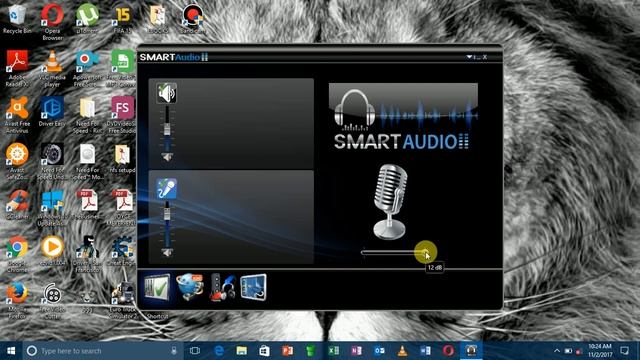
Task: Open the speaker and headphone setup icon
Action: 222,287
